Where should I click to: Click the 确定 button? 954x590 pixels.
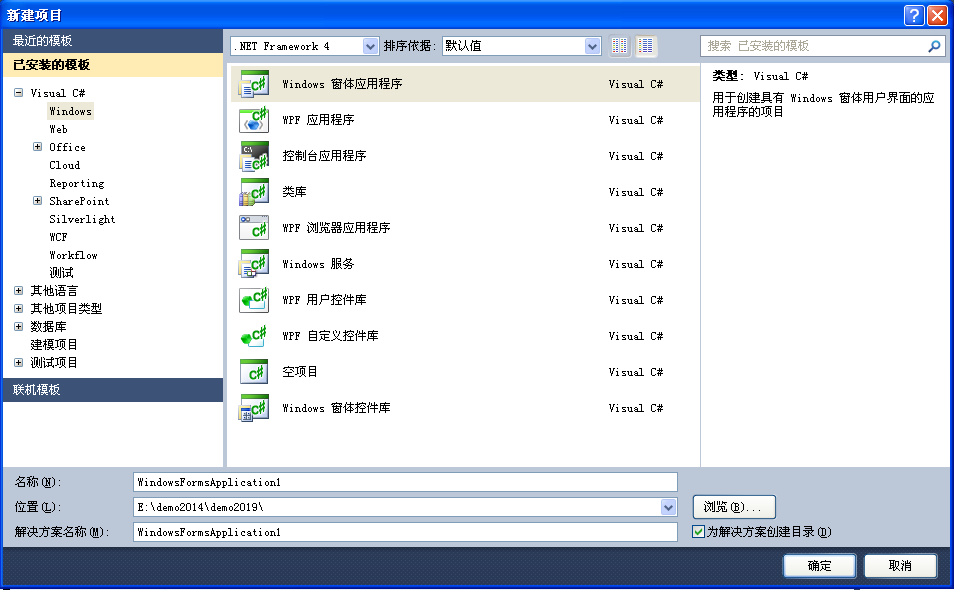point(819,566)
